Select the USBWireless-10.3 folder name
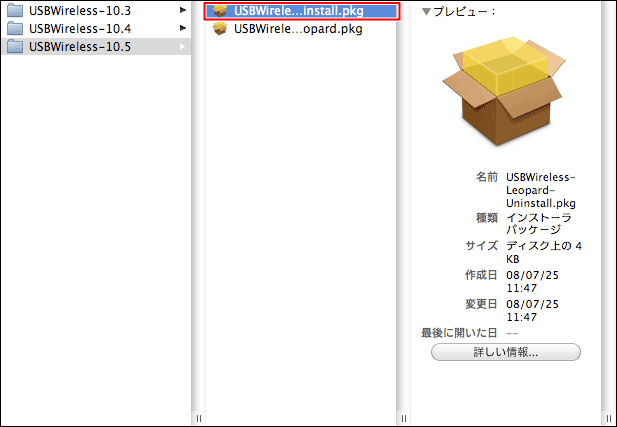The image size is (617, 427). pyautogui.click(x=80, y=11)
